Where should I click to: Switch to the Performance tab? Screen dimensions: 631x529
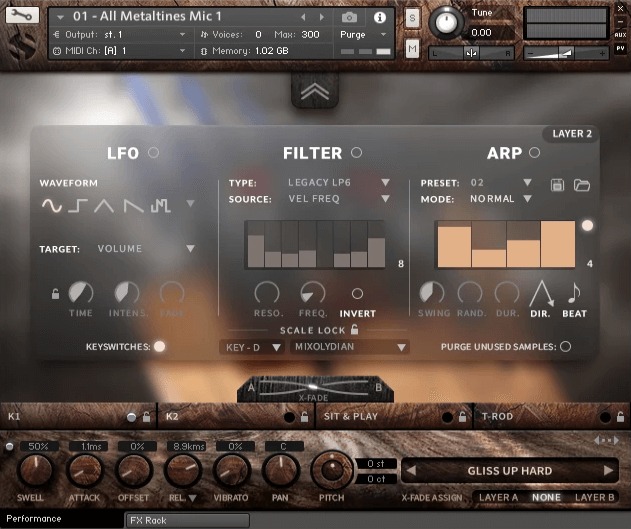point(35,519)
